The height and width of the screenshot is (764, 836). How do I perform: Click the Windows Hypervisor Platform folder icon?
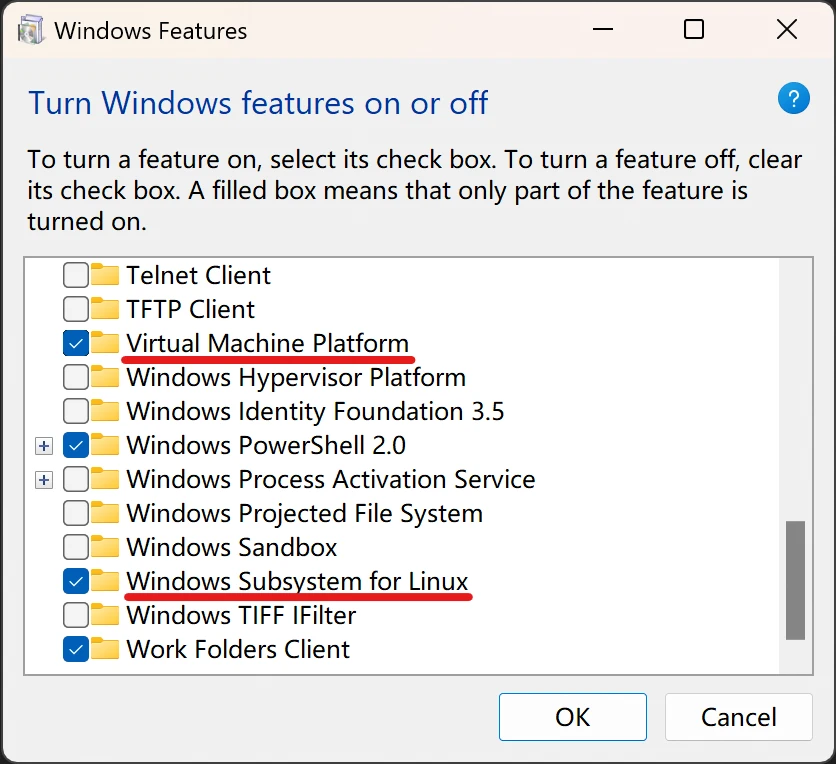point(105,377)
